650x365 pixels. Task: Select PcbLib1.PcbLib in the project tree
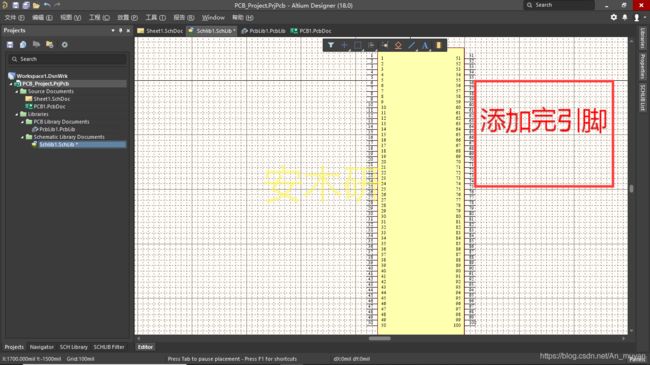click(57, 129)
